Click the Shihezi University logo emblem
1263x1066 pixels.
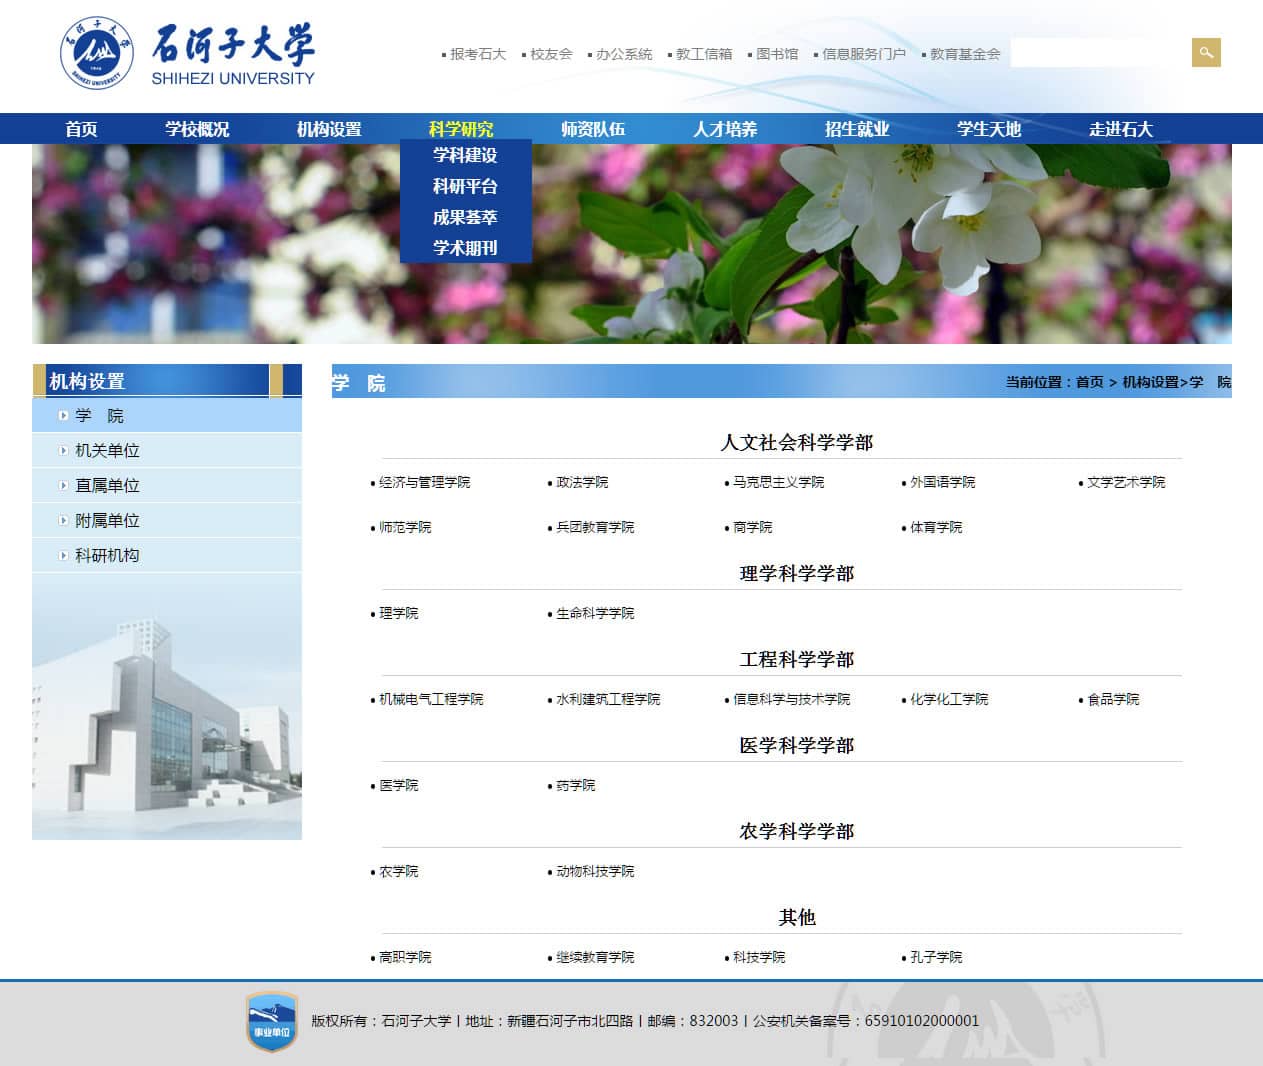(x=96, y=53)
